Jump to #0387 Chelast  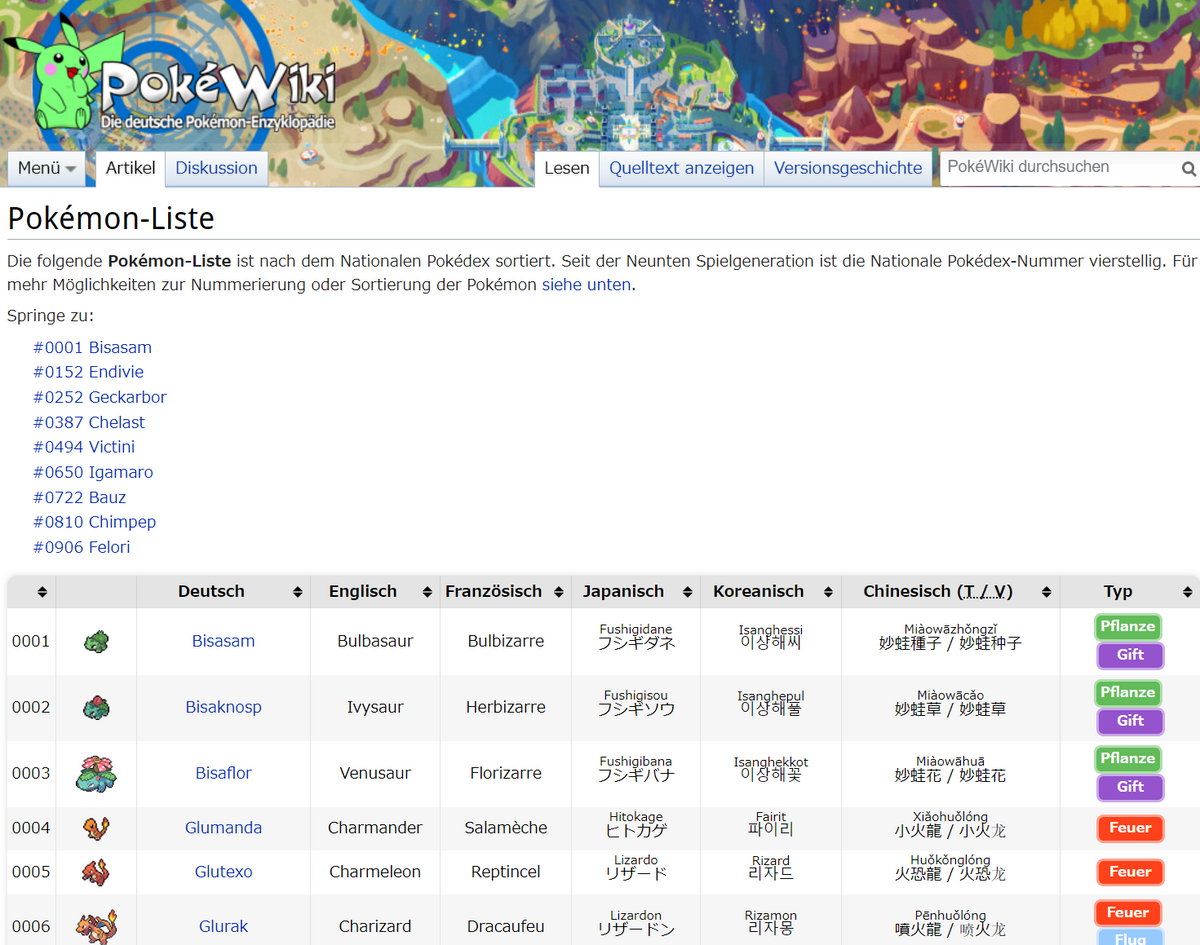pos(89,422)
